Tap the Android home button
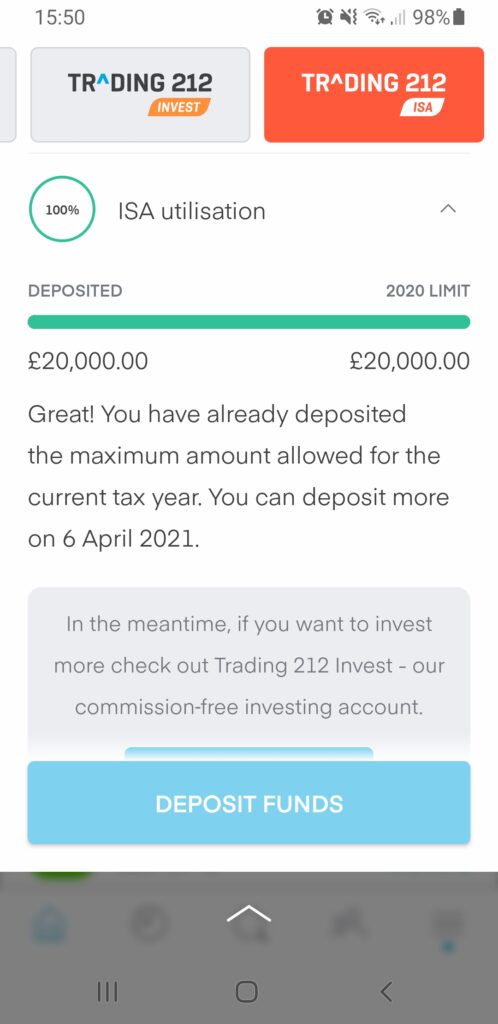This screenshot has width=498, height=1024. click(246, 992)
